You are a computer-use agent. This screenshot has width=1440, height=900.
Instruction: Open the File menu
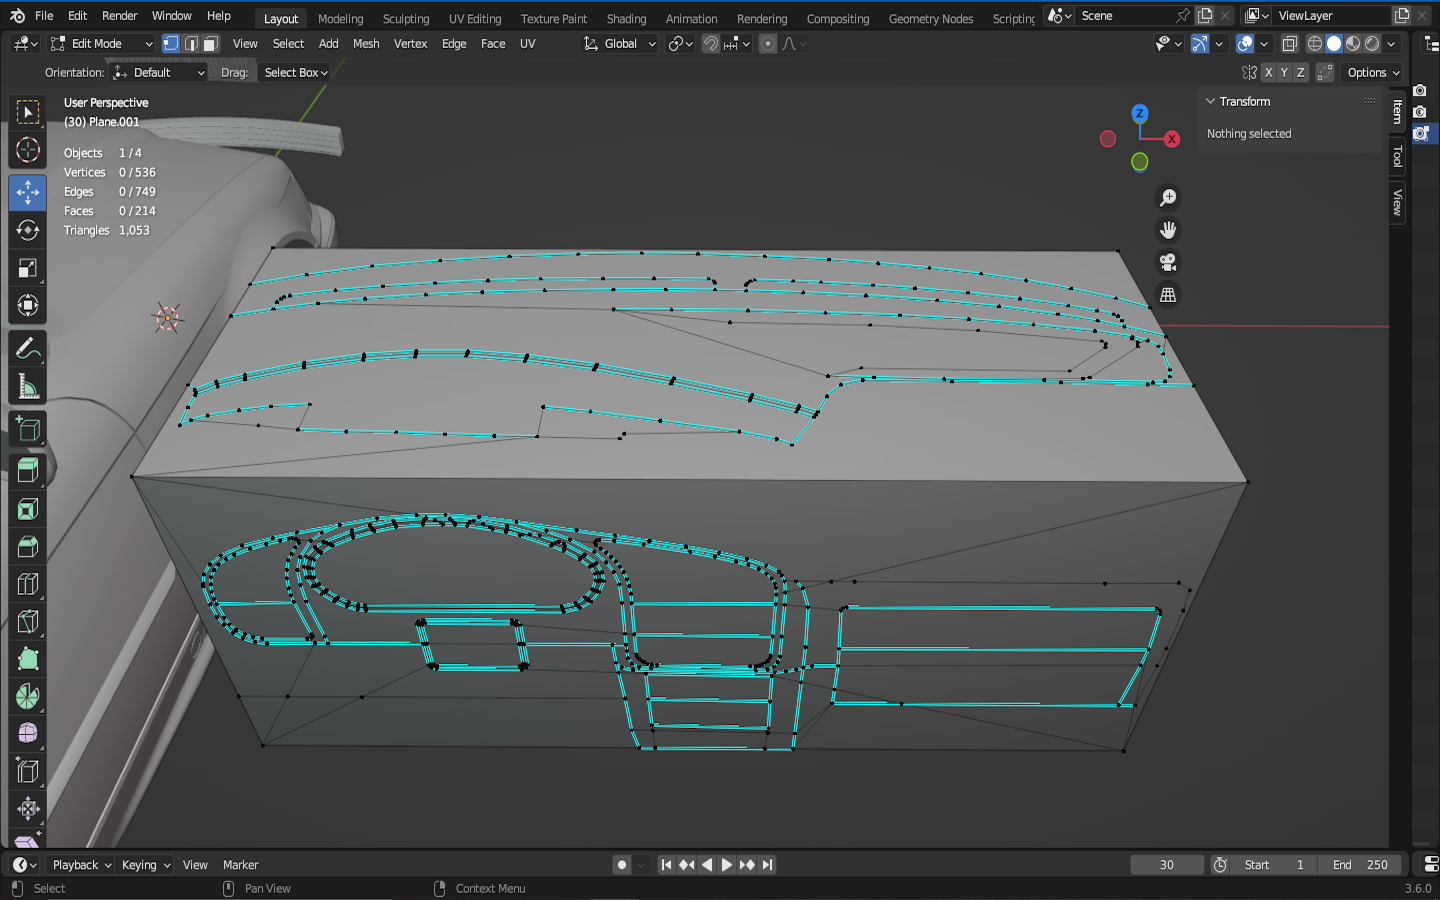pos(44,16)
